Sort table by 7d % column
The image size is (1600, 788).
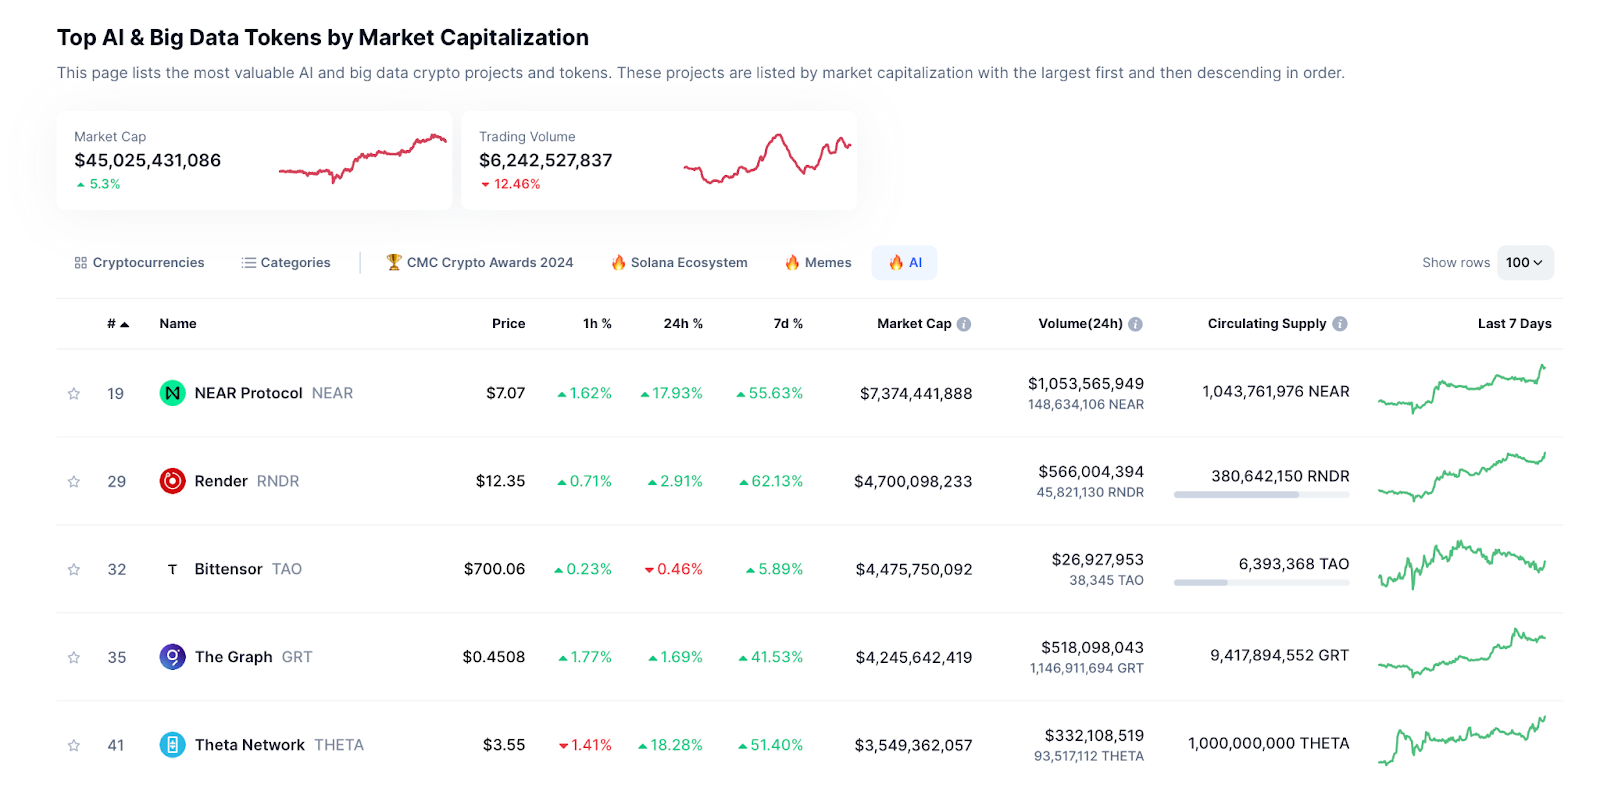pyautogui.click(x=788, y=324)
